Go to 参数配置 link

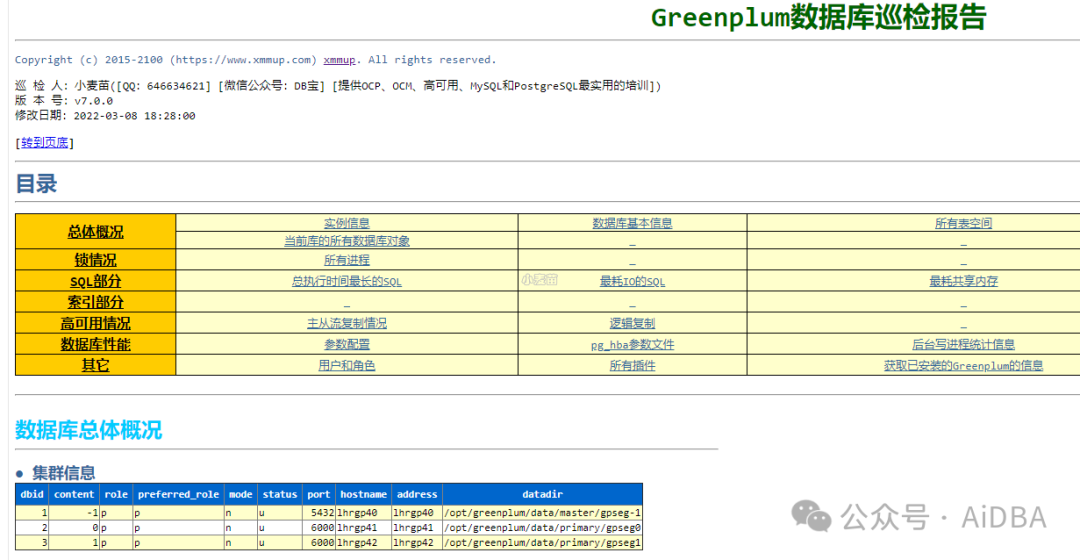point(346,344)
